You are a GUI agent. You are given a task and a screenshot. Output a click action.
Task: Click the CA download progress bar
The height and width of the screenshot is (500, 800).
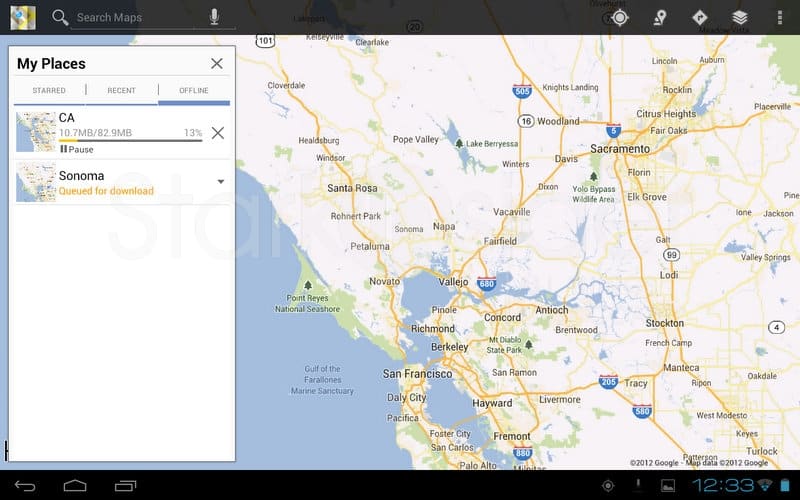click(x=130, y=140)
